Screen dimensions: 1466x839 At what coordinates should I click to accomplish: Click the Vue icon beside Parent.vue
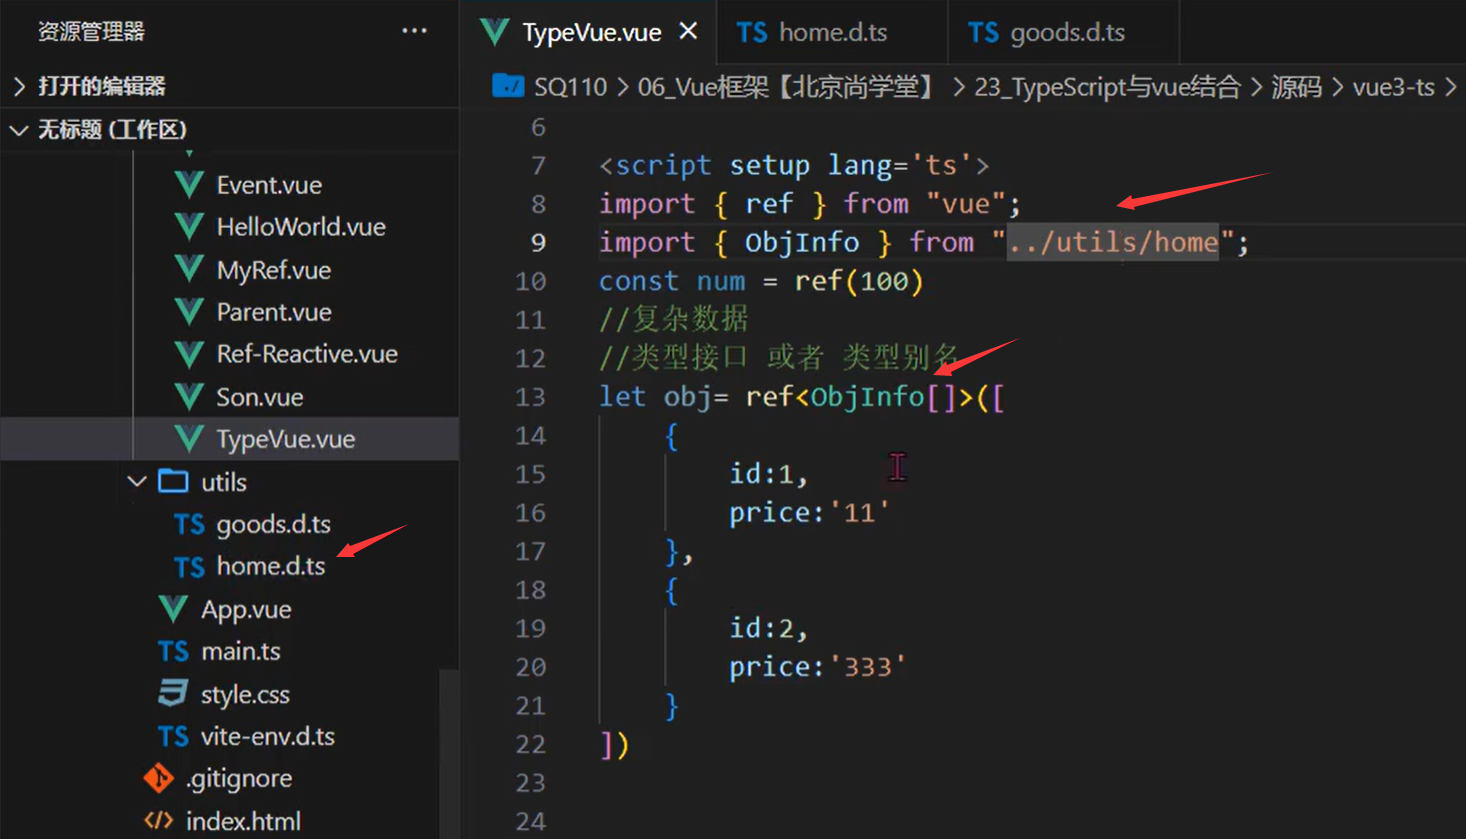[189, 312]
